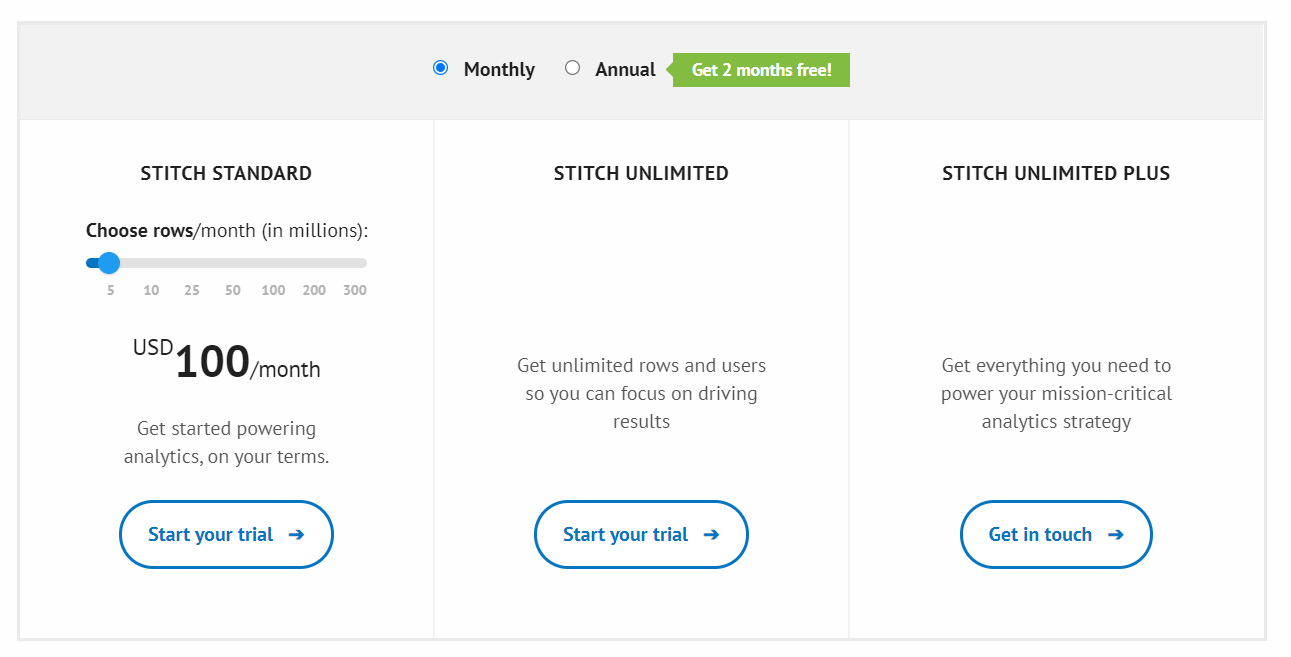Select the 5 million rows tick mark

(x=110, y=289)
